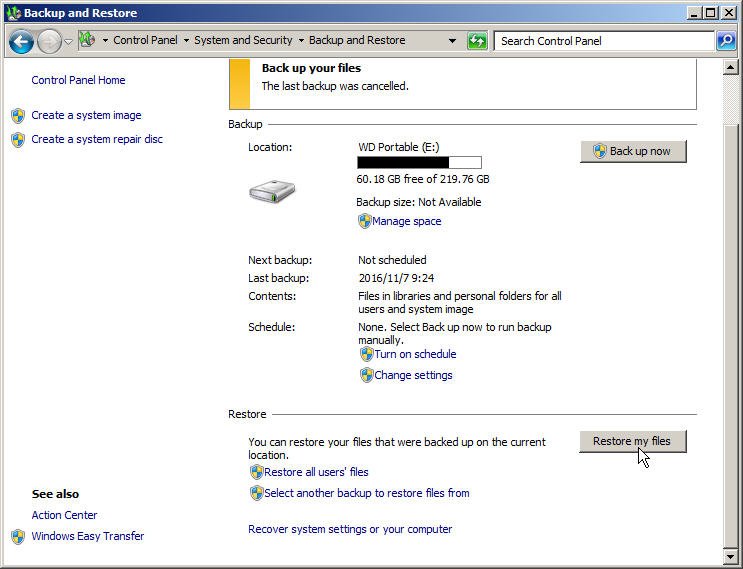Open the Change settings link
743x569 pixels.
point(413,375)
